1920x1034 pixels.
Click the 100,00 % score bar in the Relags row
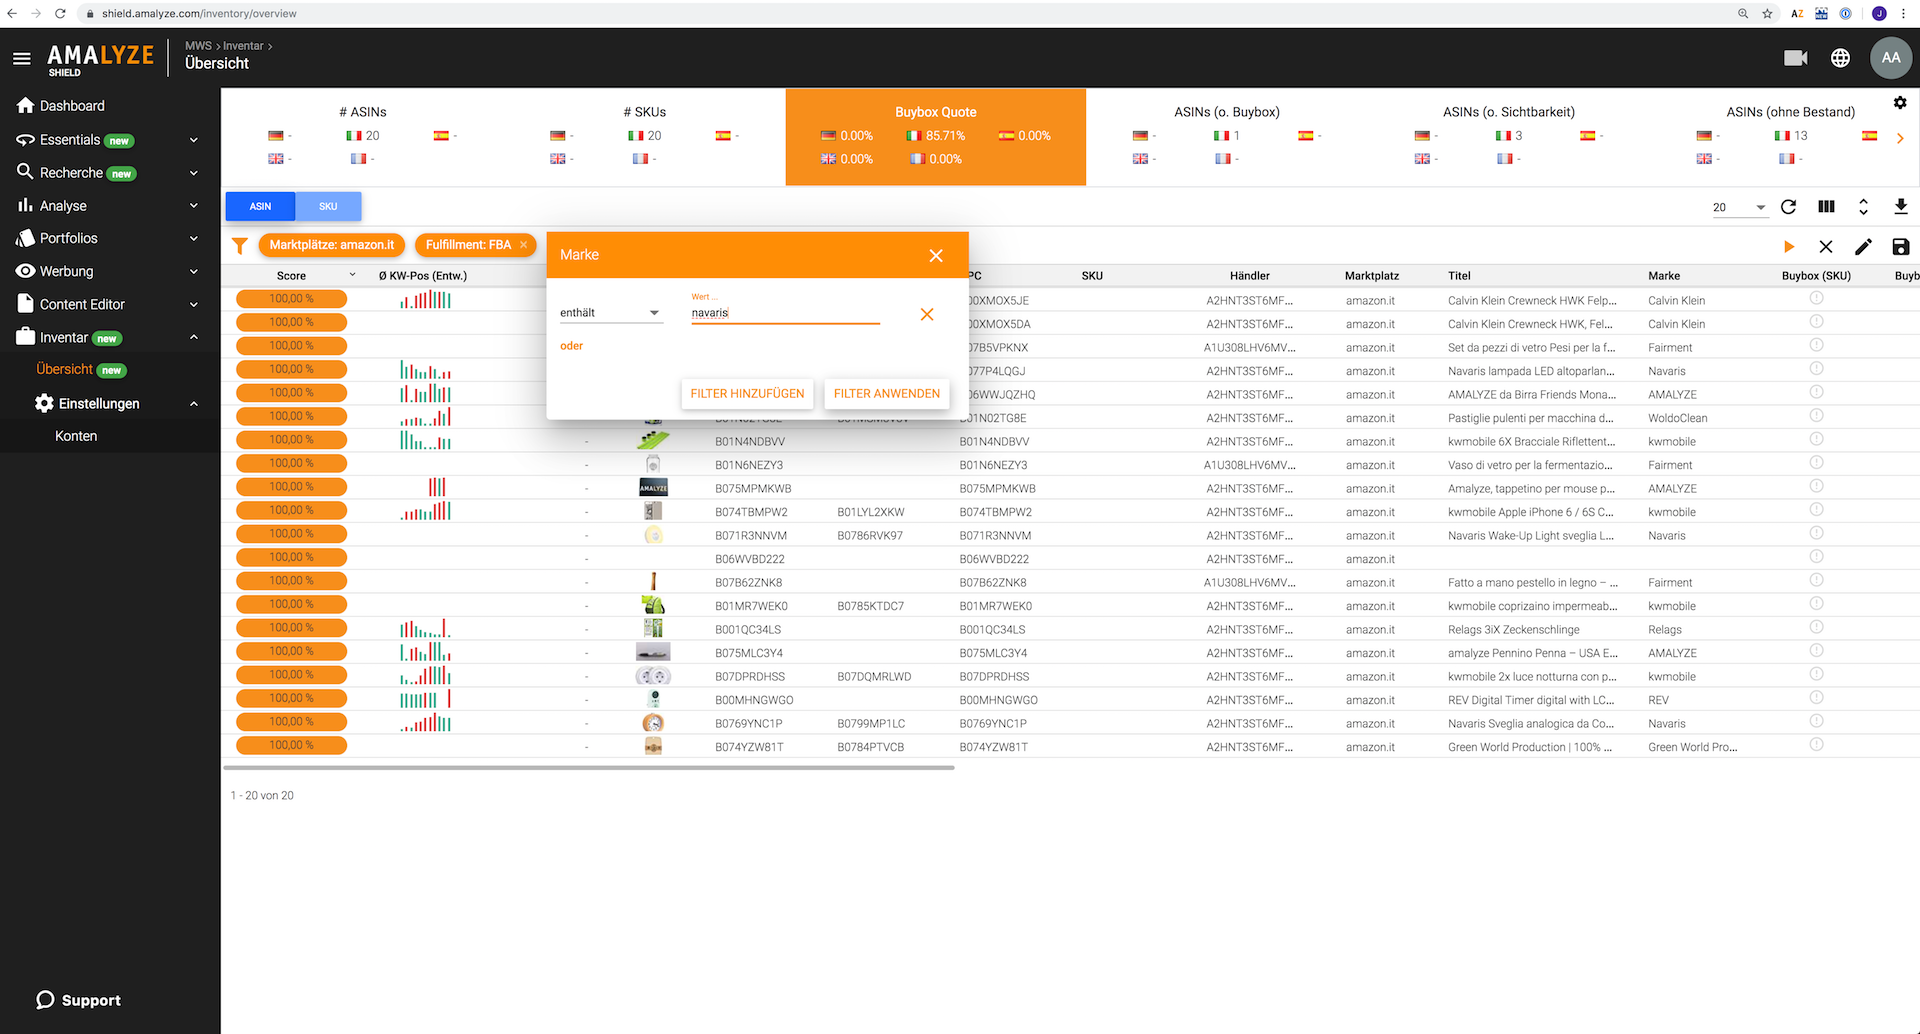tap(291, 628)
